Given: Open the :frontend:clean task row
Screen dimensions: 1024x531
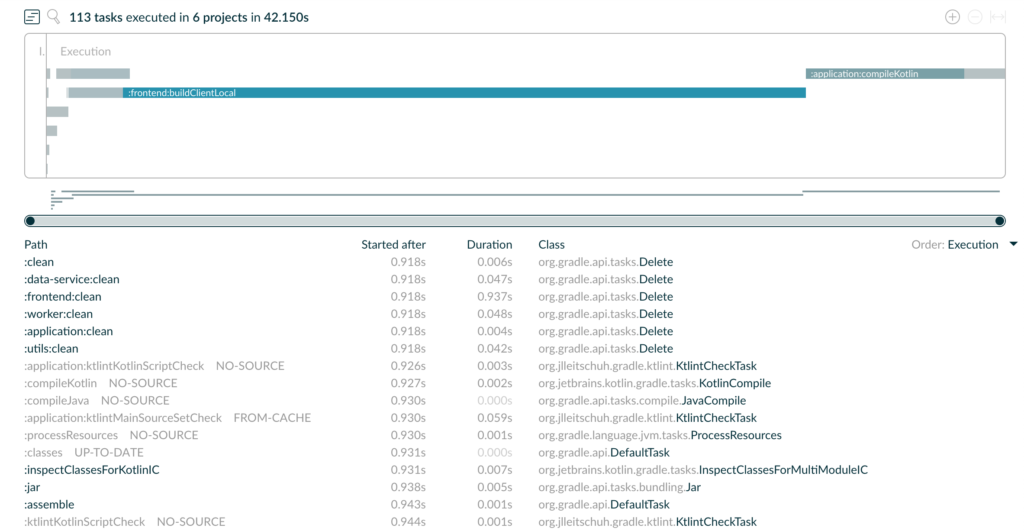Looking at the screenshot, I should coord(63,297).
